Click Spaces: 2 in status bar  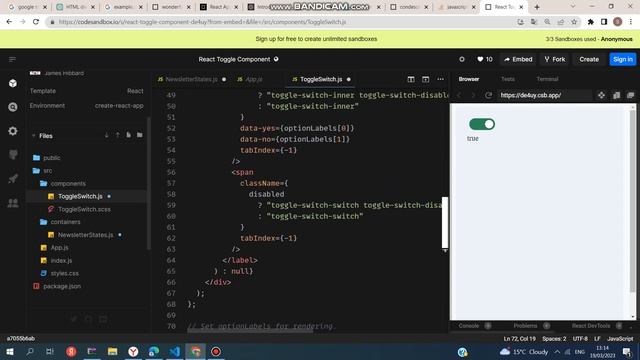(554, 339)
